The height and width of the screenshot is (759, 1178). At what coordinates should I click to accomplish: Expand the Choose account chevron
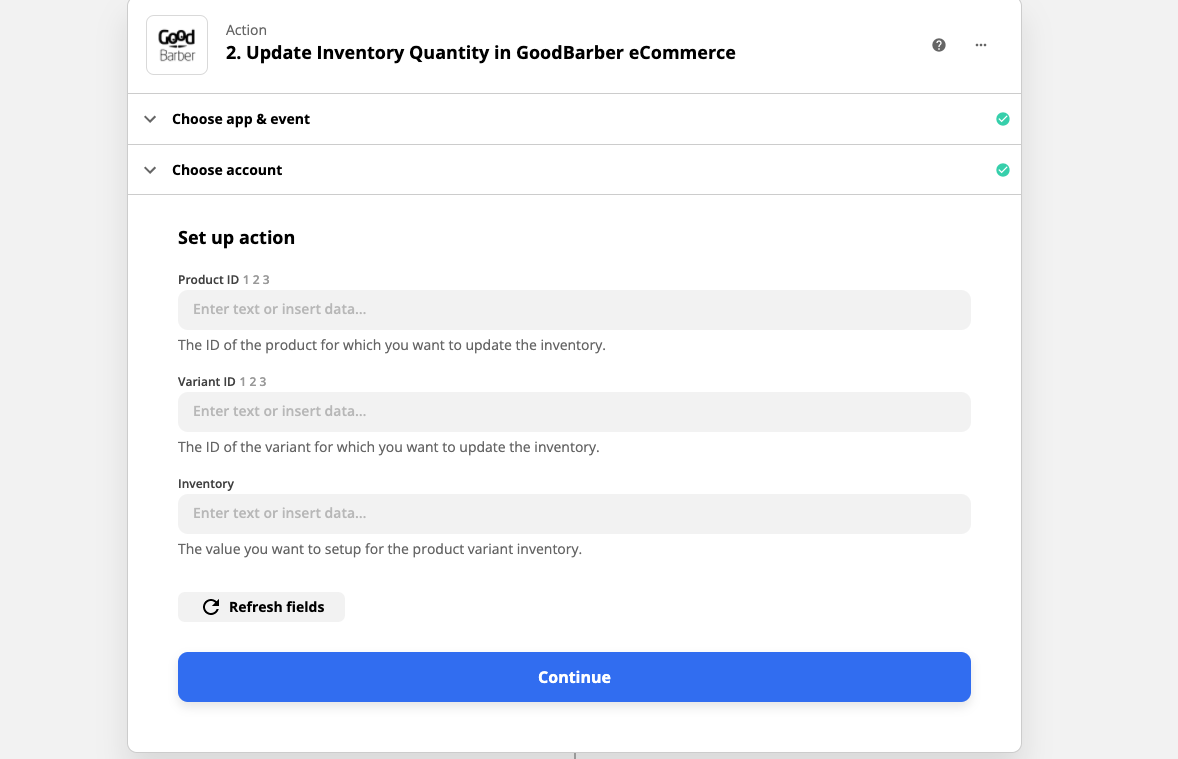click(150, 170)
